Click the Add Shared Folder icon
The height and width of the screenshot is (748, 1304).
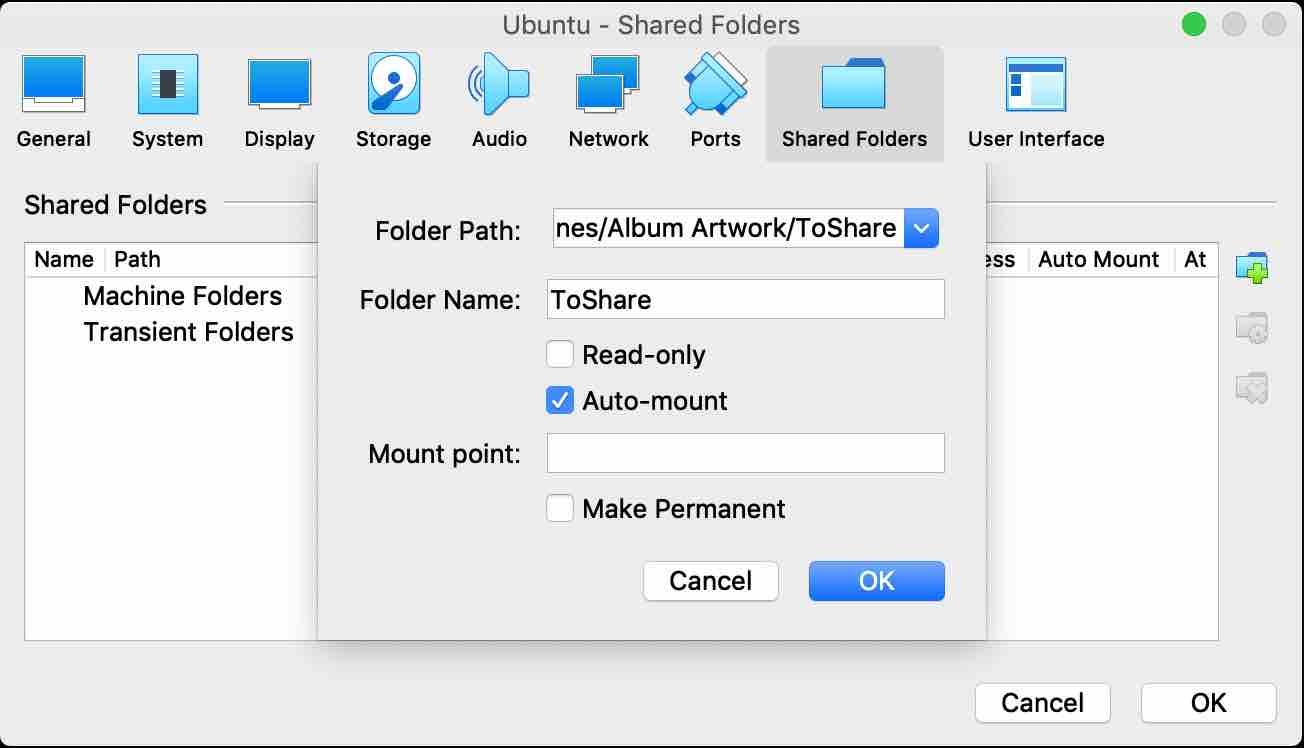(1253, 267)
